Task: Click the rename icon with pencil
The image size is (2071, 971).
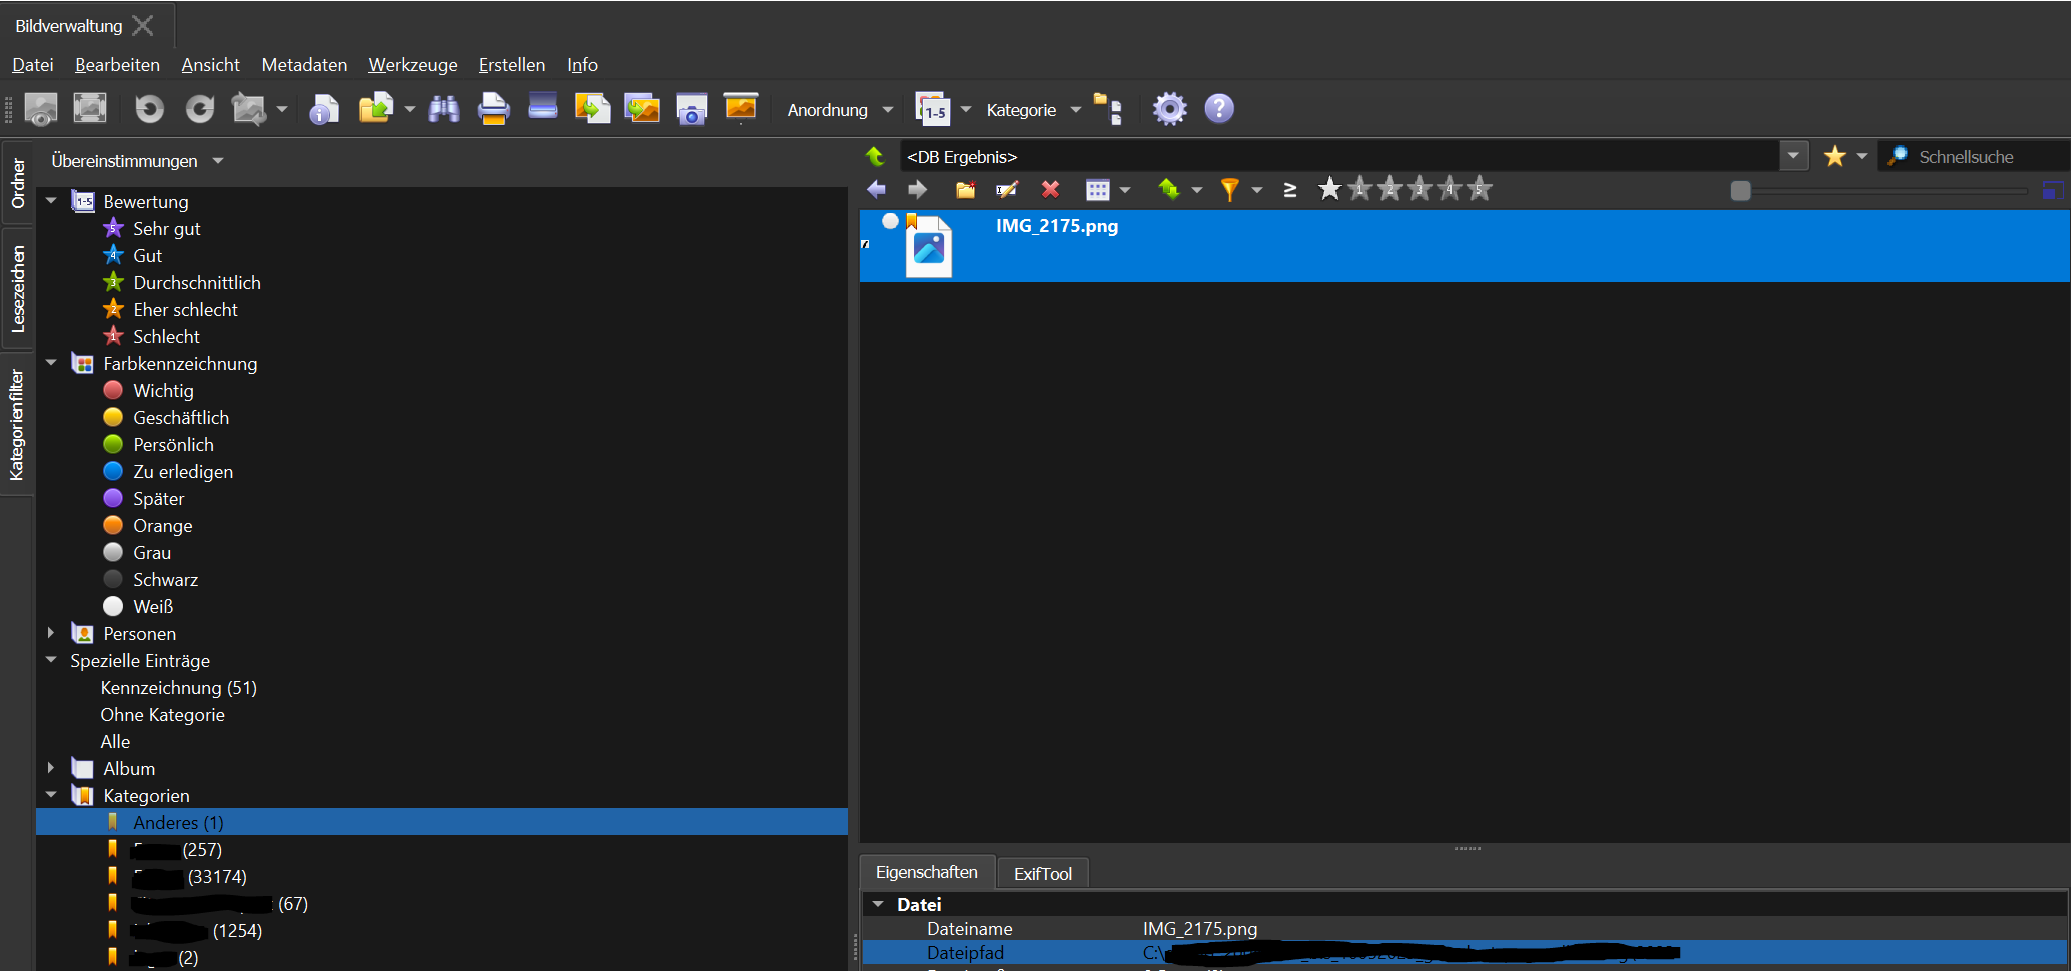Action: [1007, 190]
